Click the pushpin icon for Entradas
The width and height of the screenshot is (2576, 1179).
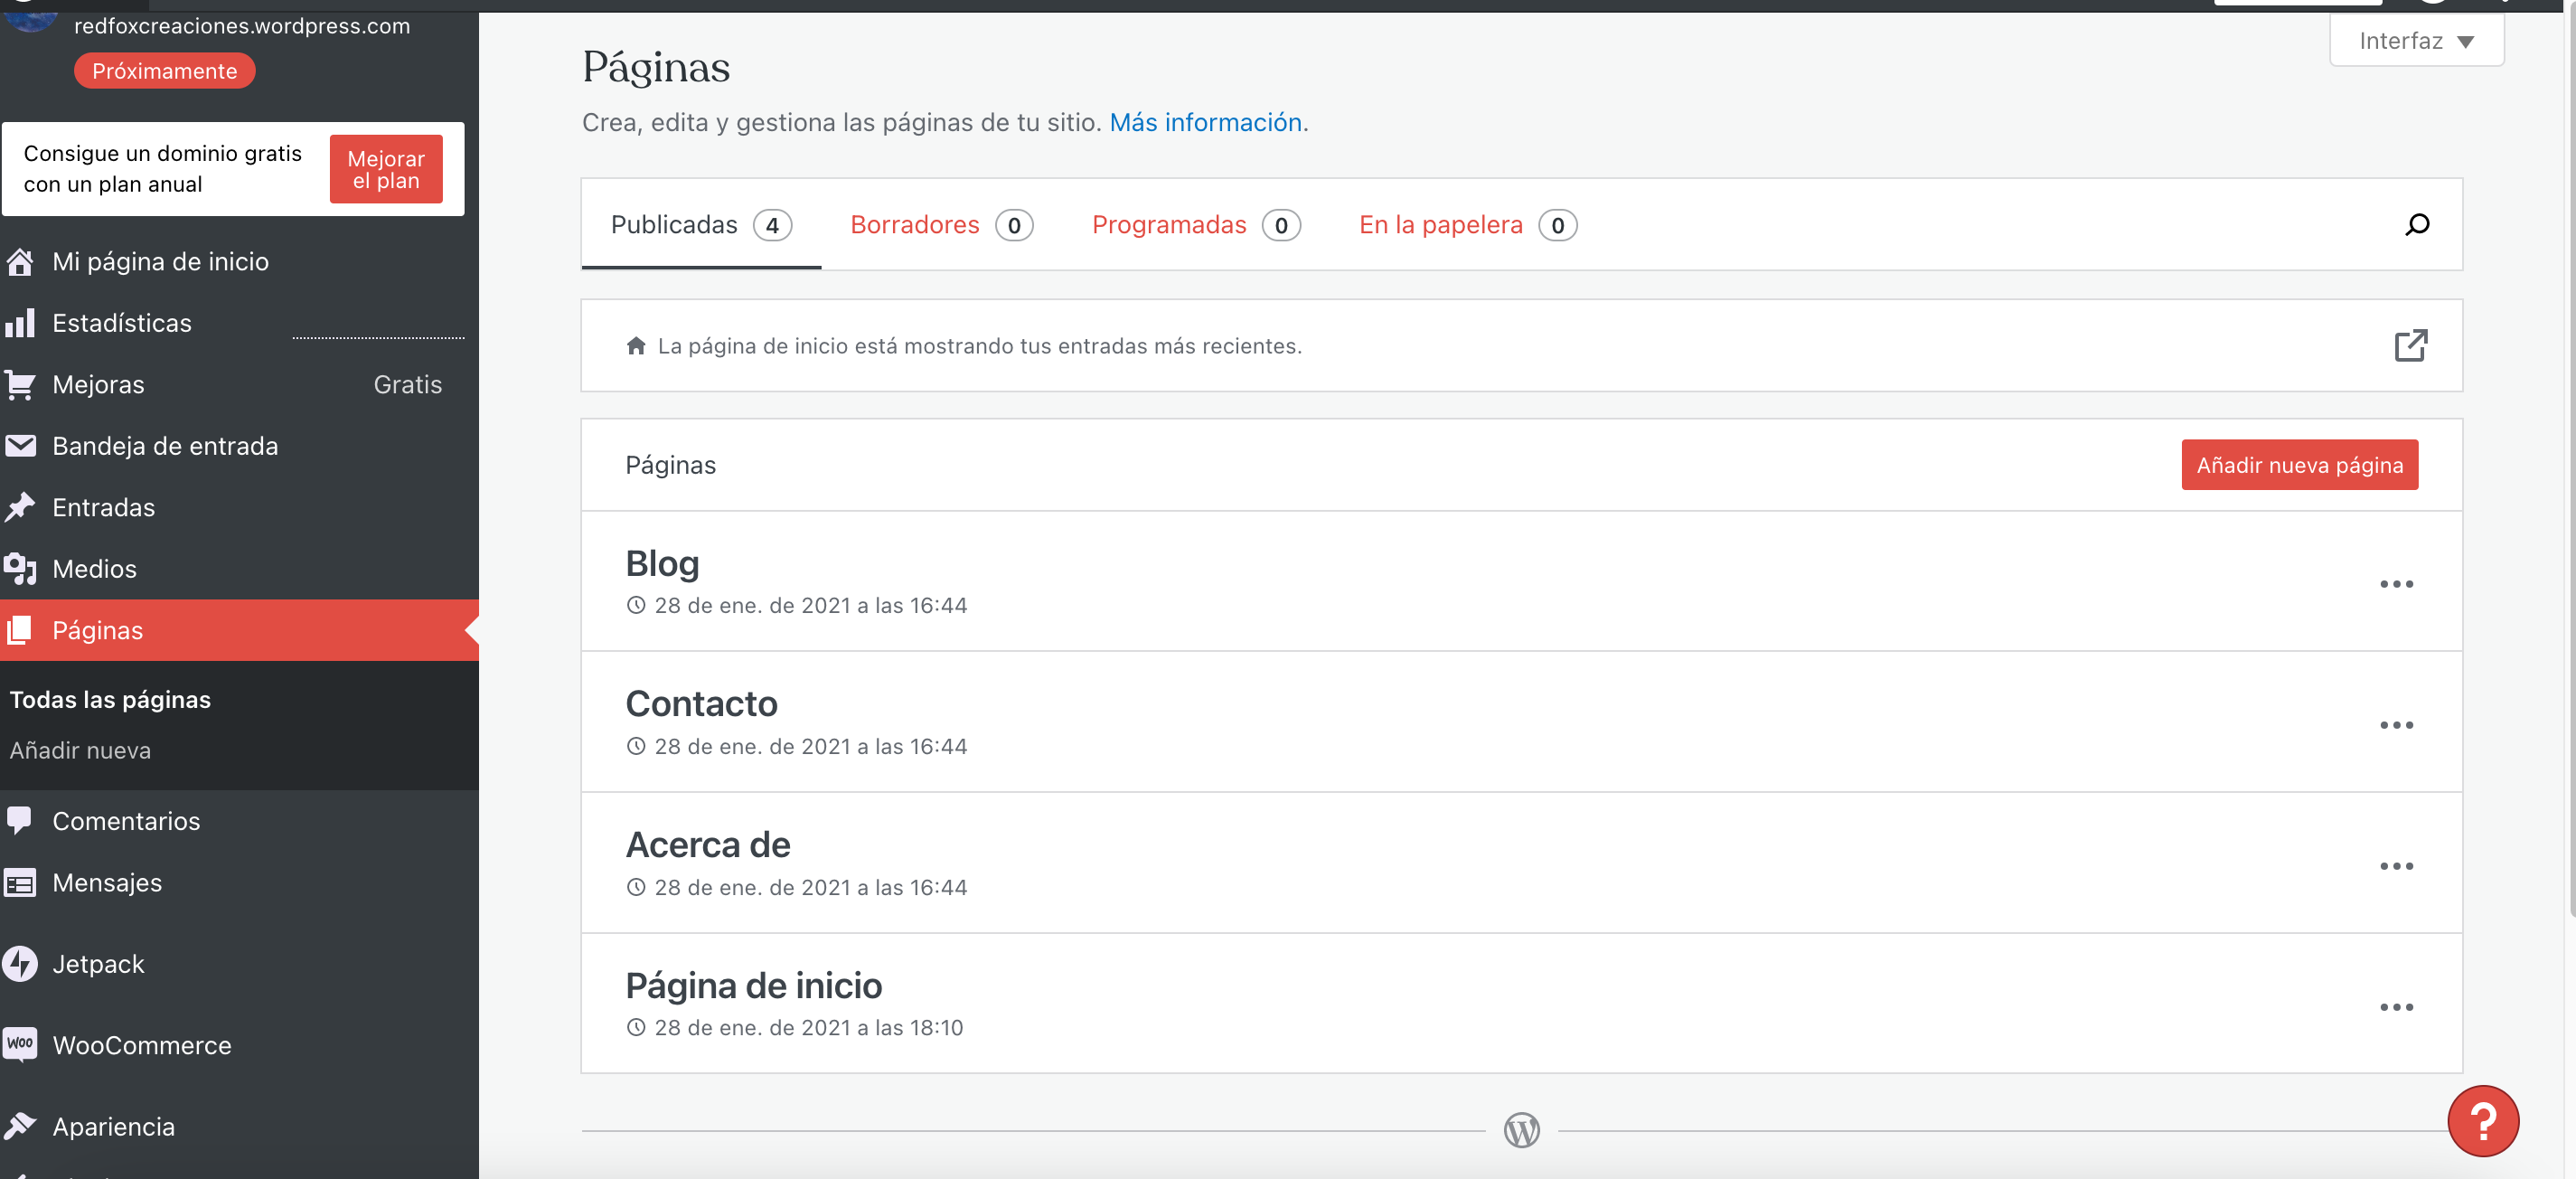pos(20,508)
